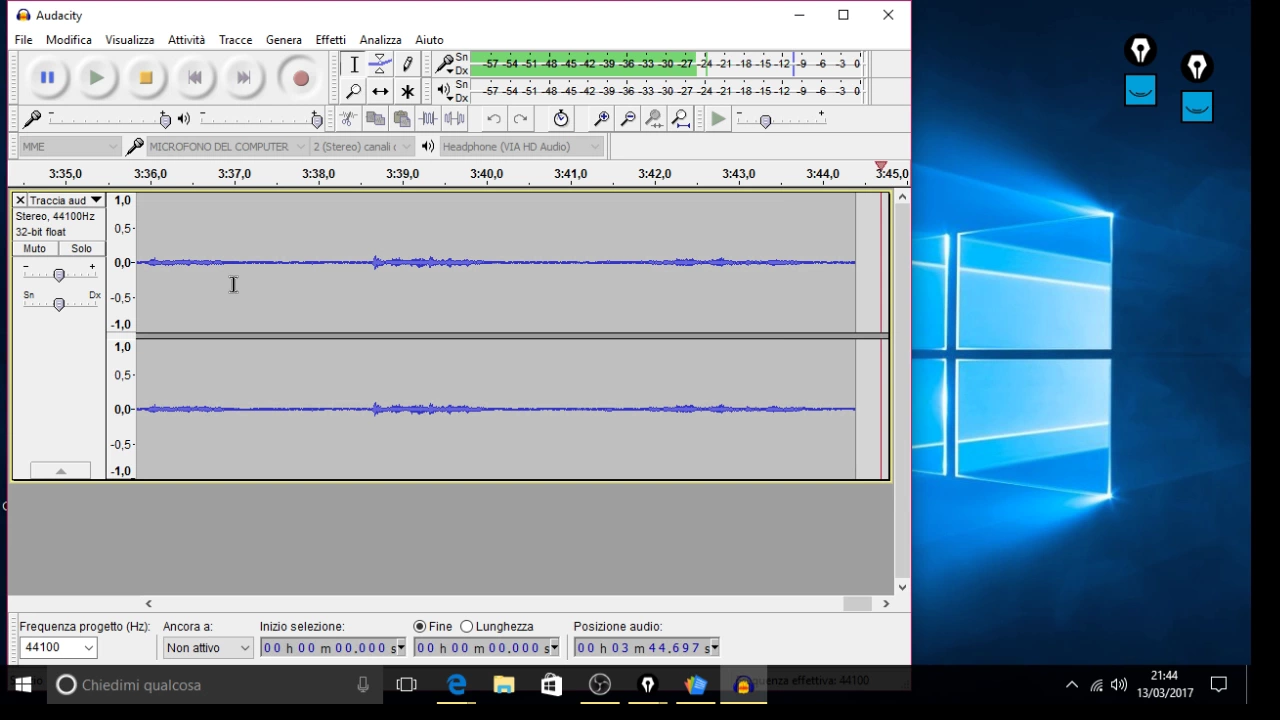Open the Headphone (VIA HD Audio) dropdown

click(522, 146)
